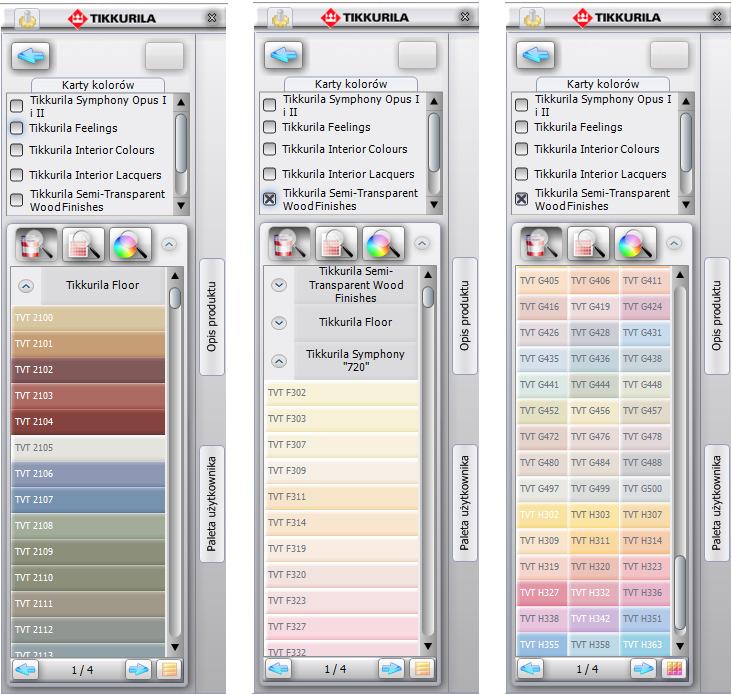Click color card list up arrow in right panel

(x=686, y=101)
